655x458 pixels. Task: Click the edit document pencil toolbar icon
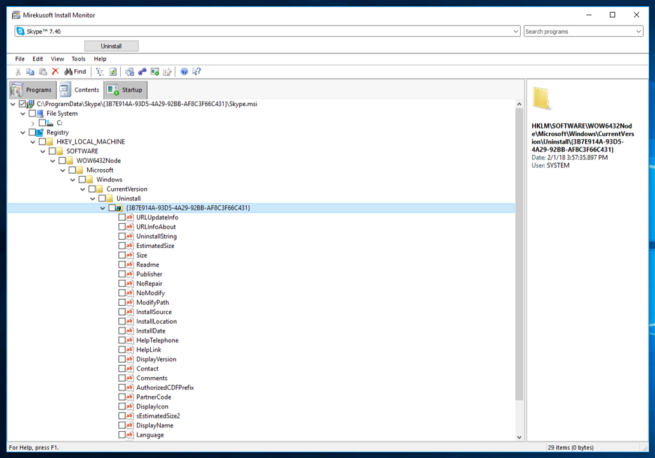pos(168,72)
